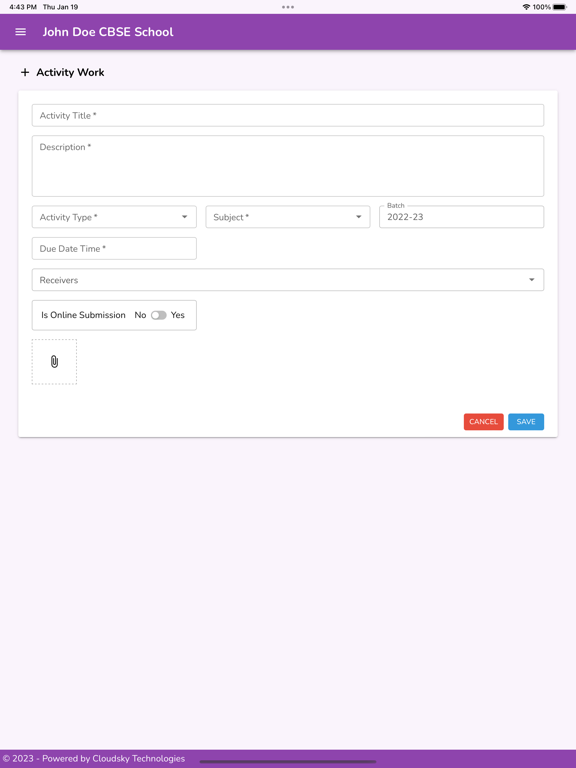Click the 'Yes' label next to the switch

click(177, 315)
